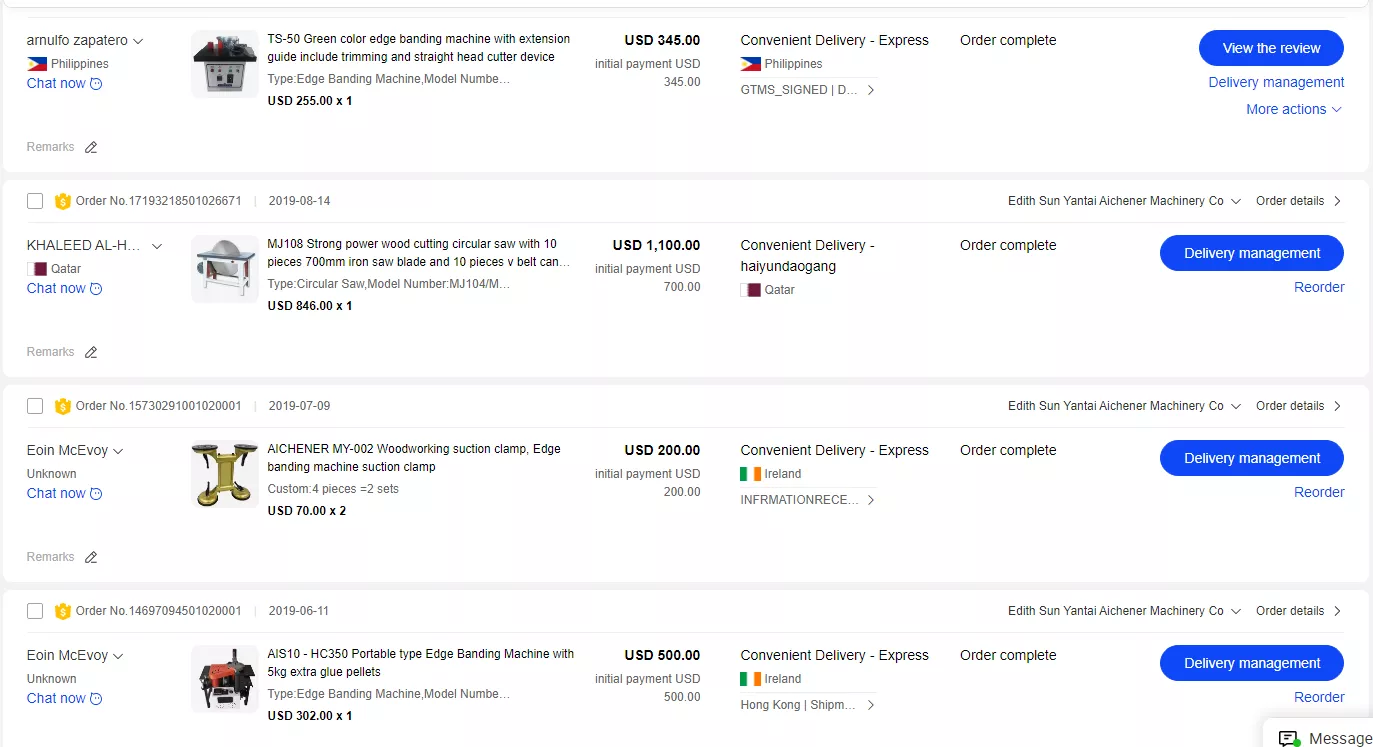Open Order details for the 2019-07-09 order
The height and width of the screenshot is (747, 1373).
[1298, 406]
